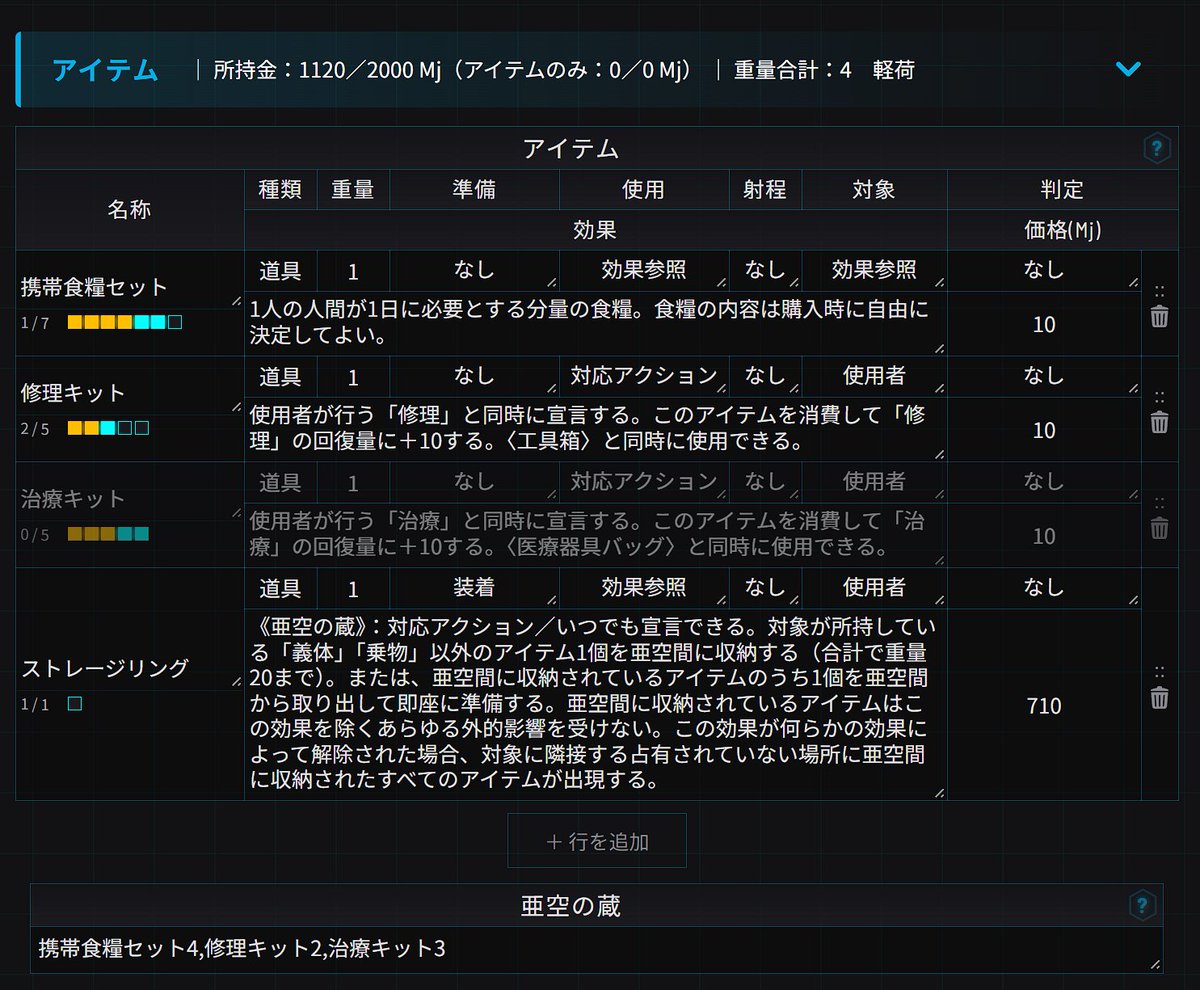Click the 名称 column header
The width and height of the screenshot is (1200, 990).
pos(130,210)
